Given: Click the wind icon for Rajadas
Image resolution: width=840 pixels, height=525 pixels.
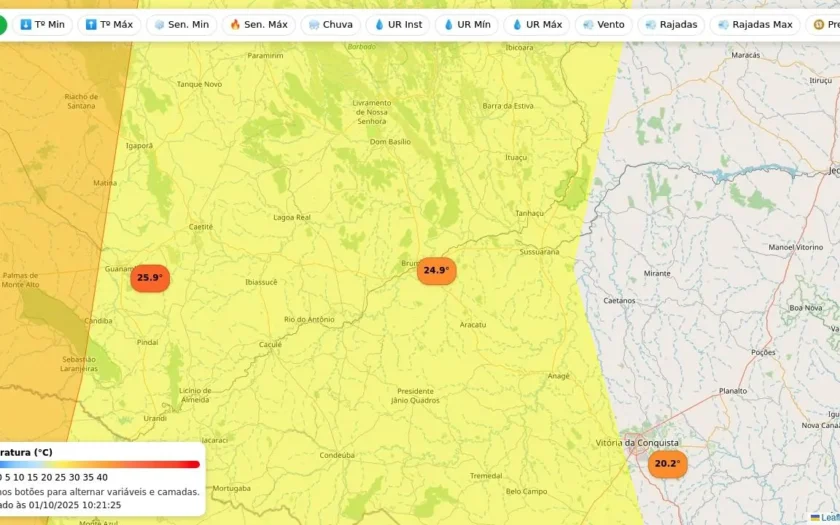Looking at the screenshot, I should (651, 25).
